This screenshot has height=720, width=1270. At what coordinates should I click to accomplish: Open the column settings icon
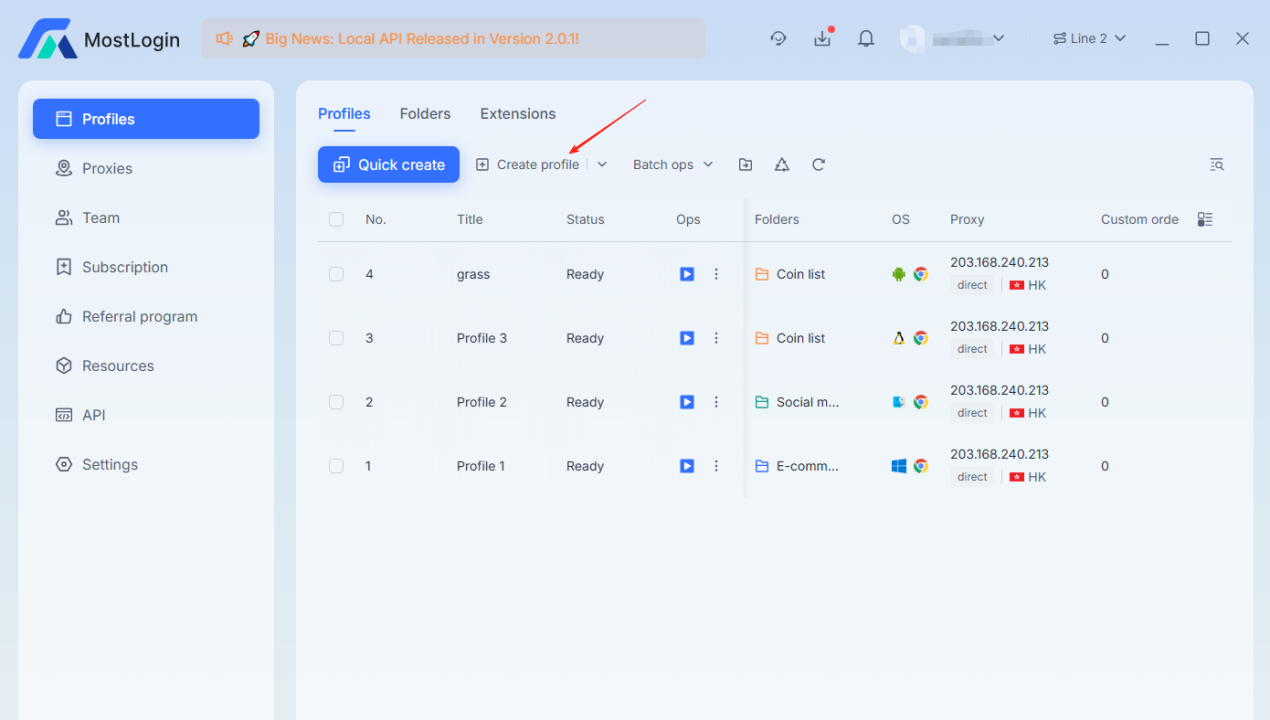[1205, 219]
